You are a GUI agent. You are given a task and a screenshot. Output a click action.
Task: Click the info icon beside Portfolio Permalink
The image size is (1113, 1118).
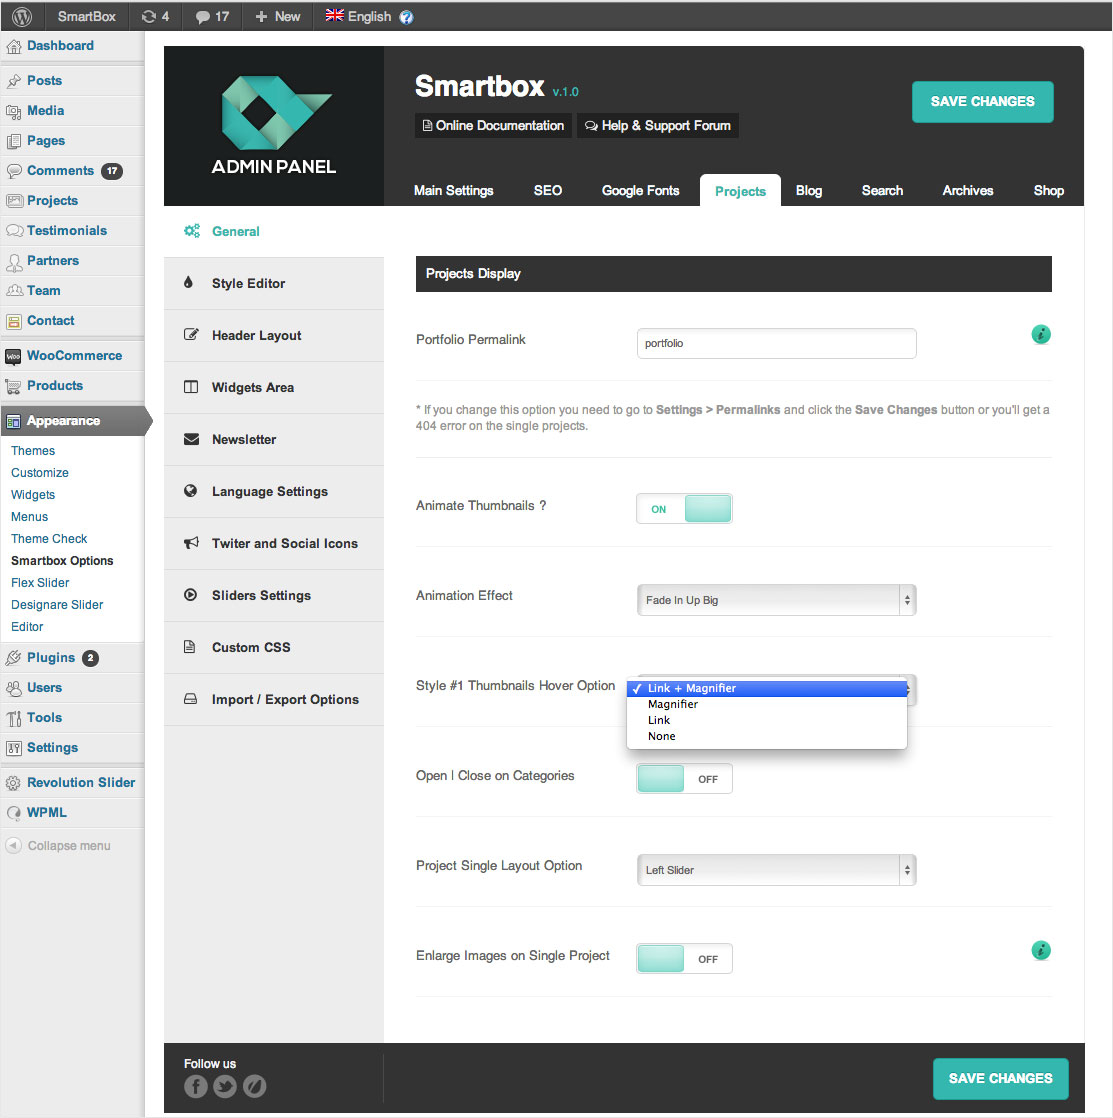[1041, 335]
